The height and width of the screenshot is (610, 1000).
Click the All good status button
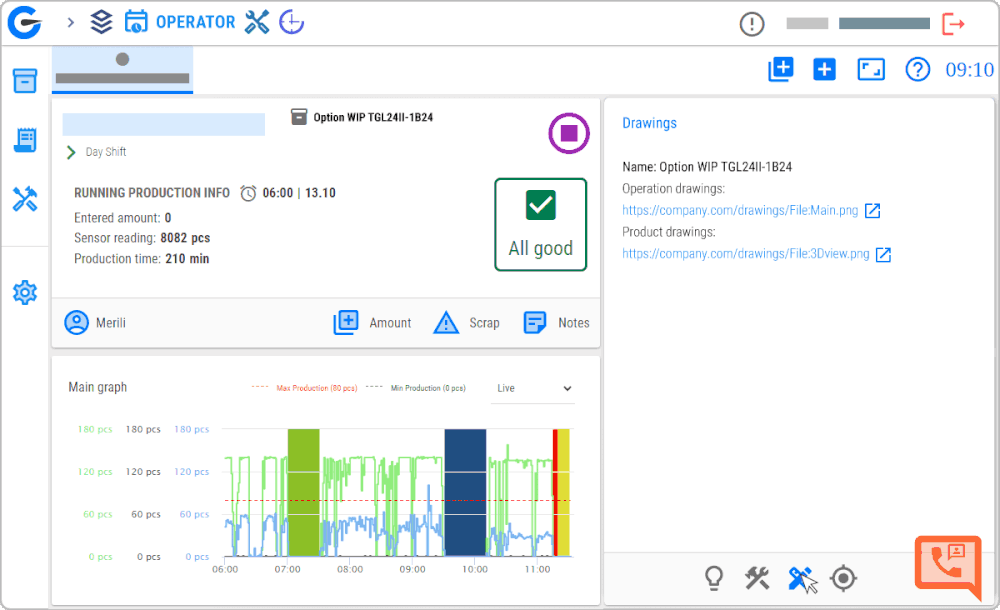(541, 225)
